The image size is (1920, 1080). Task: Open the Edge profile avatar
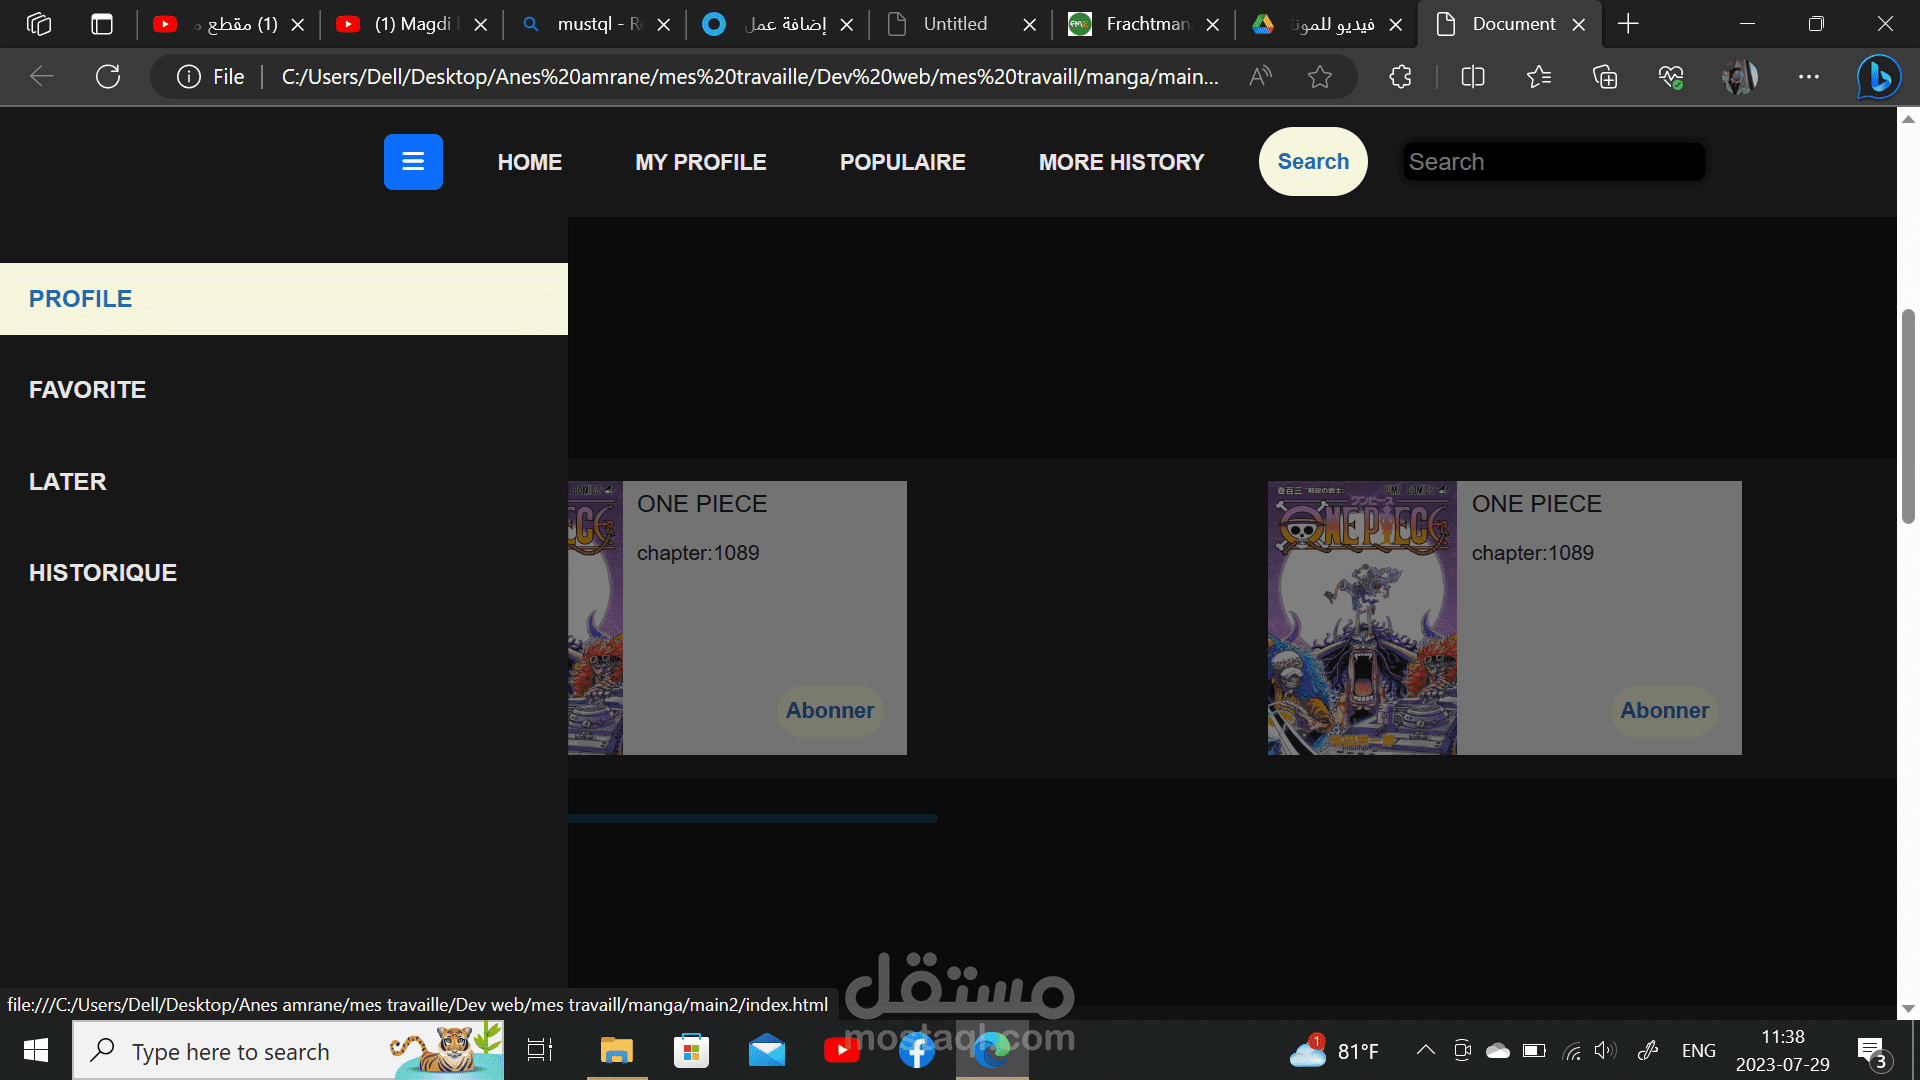coord(1740,77)
